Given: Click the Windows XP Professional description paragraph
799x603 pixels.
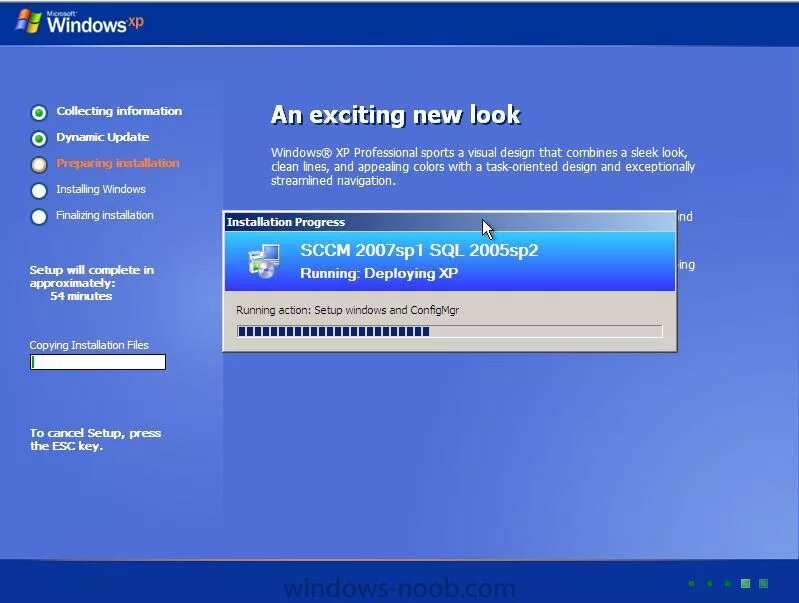Looking at the screenshot, I should pyautogui.click(x=483, y=167).
